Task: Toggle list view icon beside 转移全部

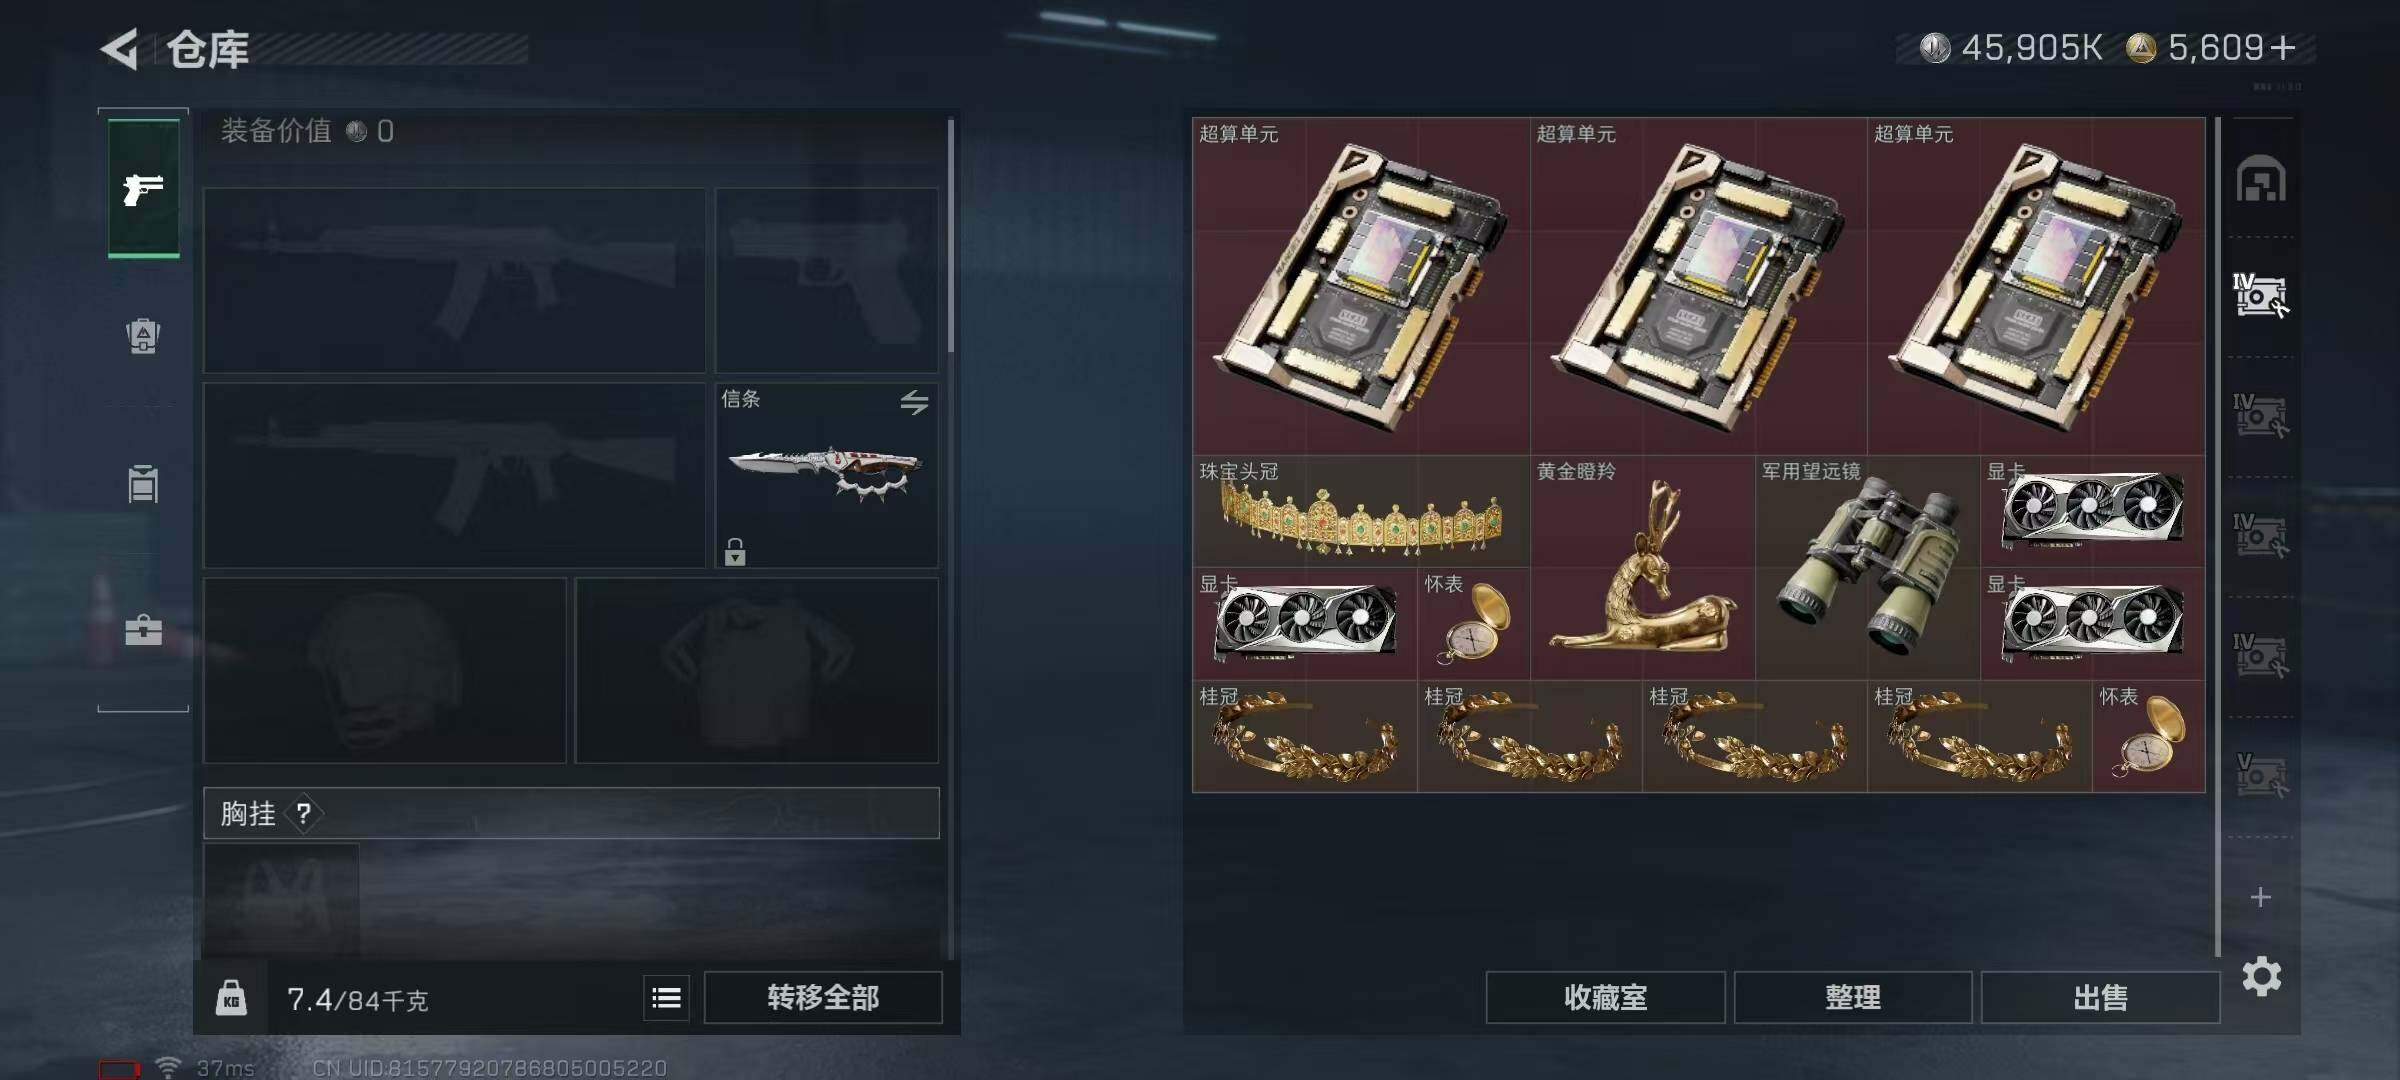Action: (x=666, y=997)
